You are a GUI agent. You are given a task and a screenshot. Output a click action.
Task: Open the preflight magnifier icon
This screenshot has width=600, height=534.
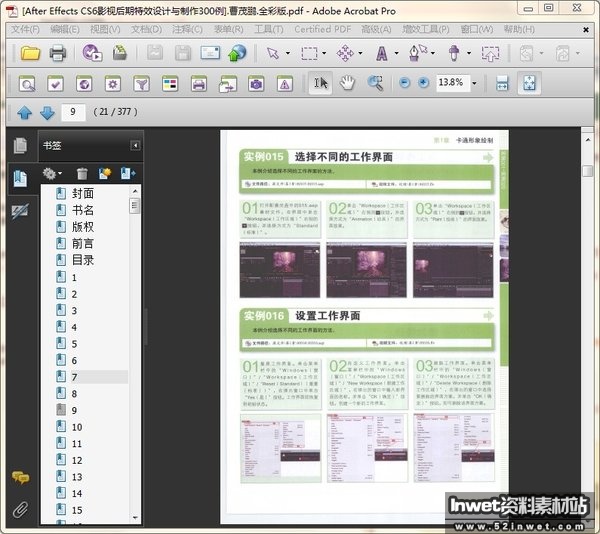point(27,83)
